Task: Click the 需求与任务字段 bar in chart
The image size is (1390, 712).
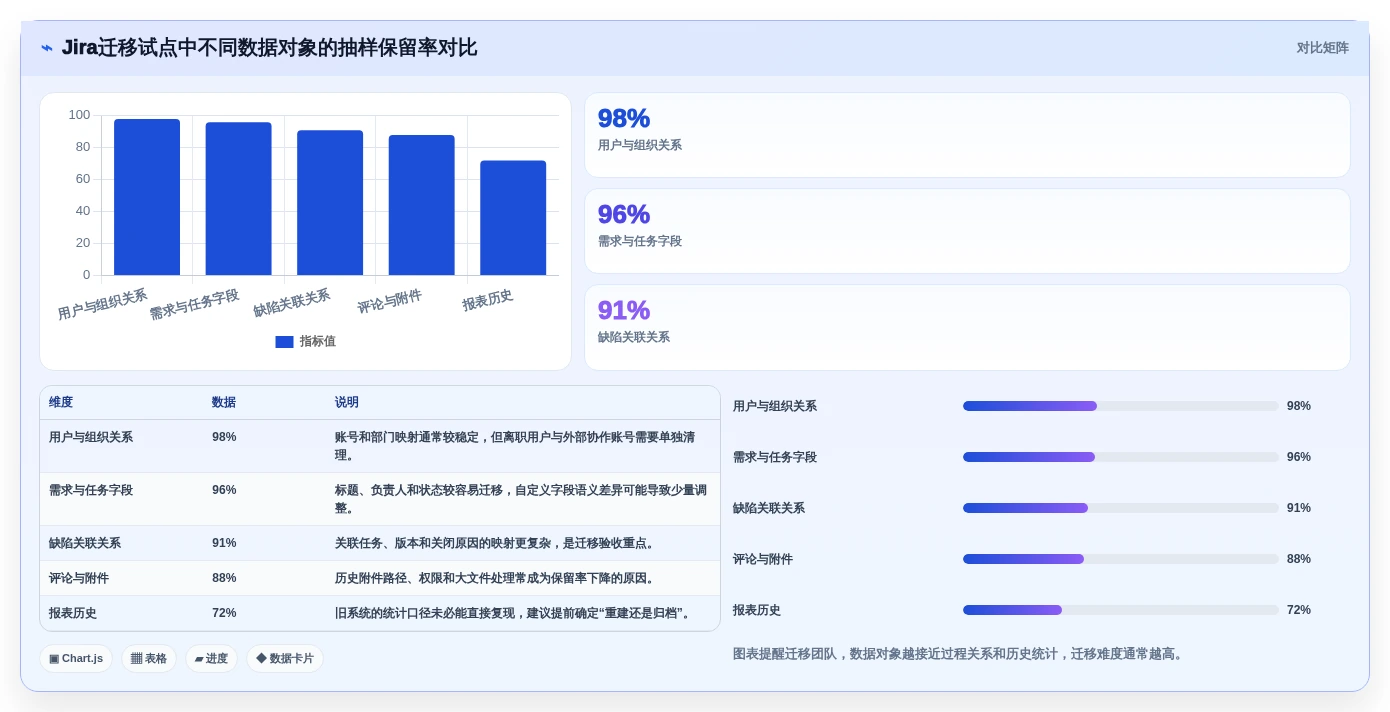Action: 238,199
